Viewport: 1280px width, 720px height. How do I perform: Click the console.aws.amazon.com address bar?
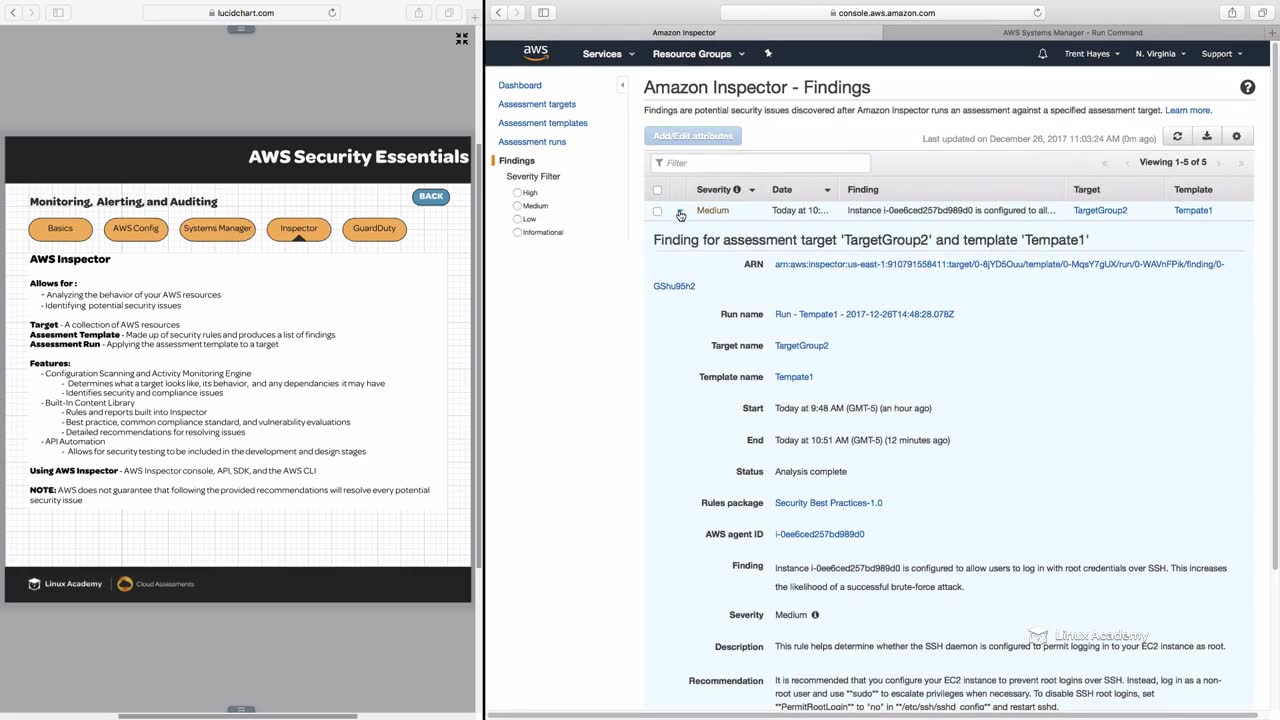885,13
